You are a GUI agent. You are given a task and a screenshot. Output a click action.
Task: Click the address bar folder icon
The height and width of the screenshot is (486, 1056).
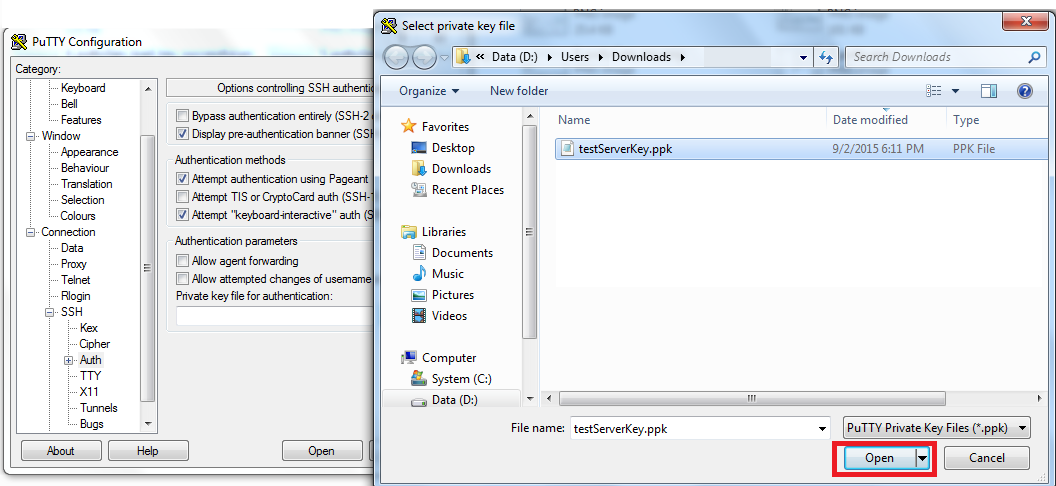point(463,57)
